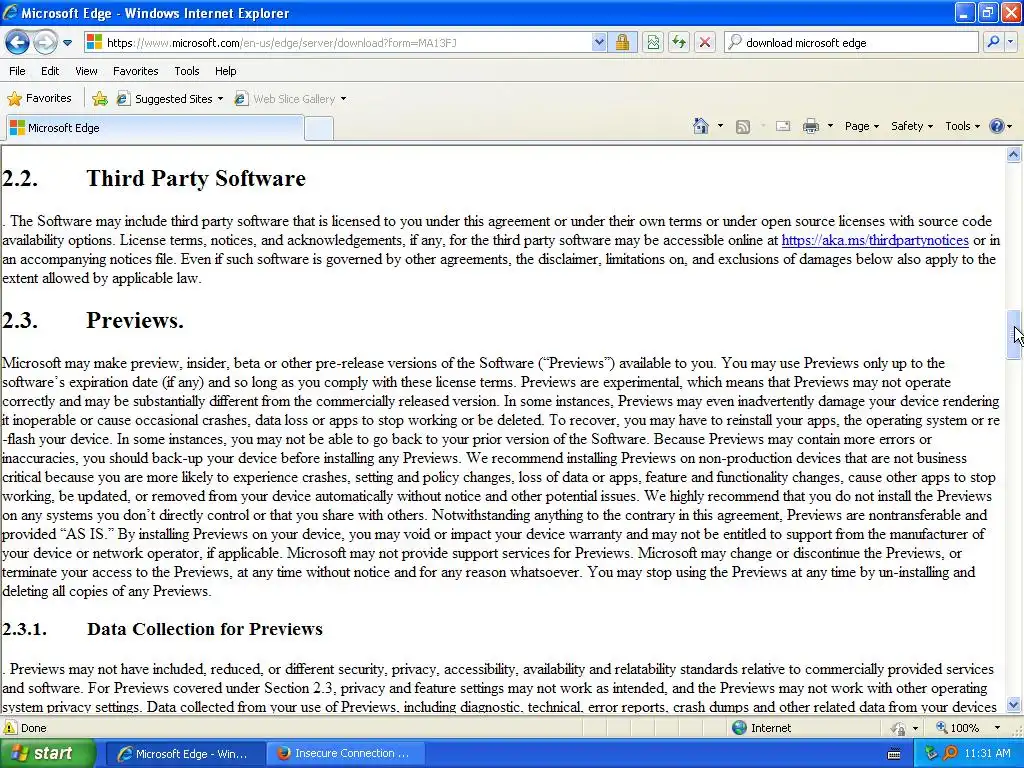Click the vertical scrollbar thumb
The width and height of the screenshot is (1024, 768).
pyautogui.click(x=1013, y=334)
